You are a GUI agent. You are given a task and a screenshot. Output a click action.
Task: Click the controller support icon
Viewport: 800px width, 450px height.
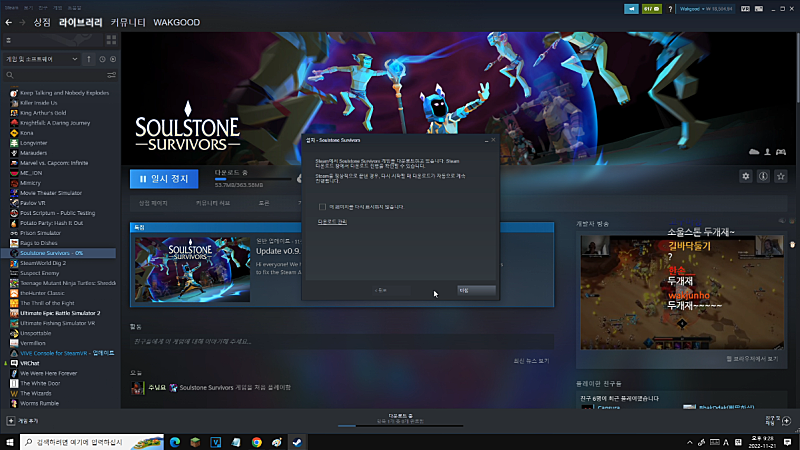click(781, 152)
